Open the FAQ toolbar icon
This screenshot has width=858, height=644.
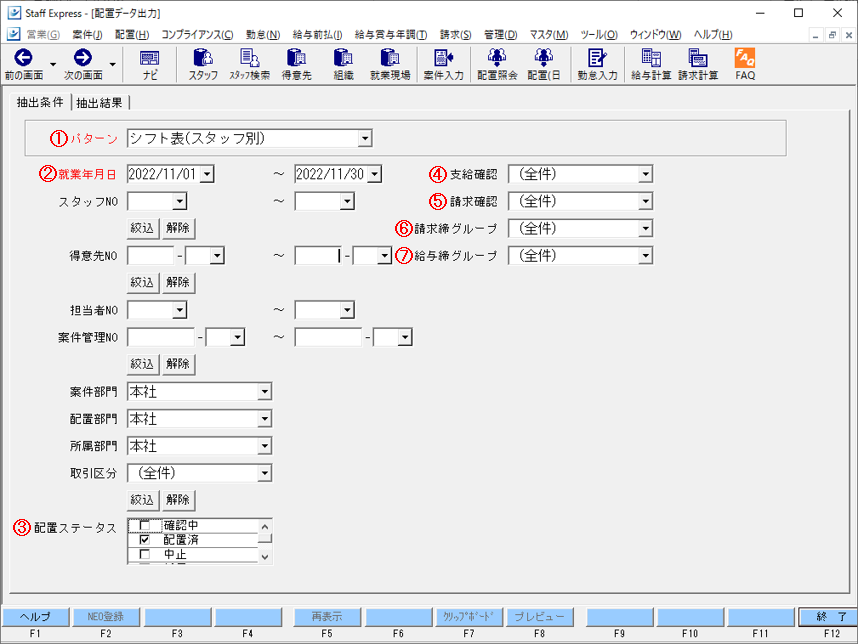pos(745,57)
